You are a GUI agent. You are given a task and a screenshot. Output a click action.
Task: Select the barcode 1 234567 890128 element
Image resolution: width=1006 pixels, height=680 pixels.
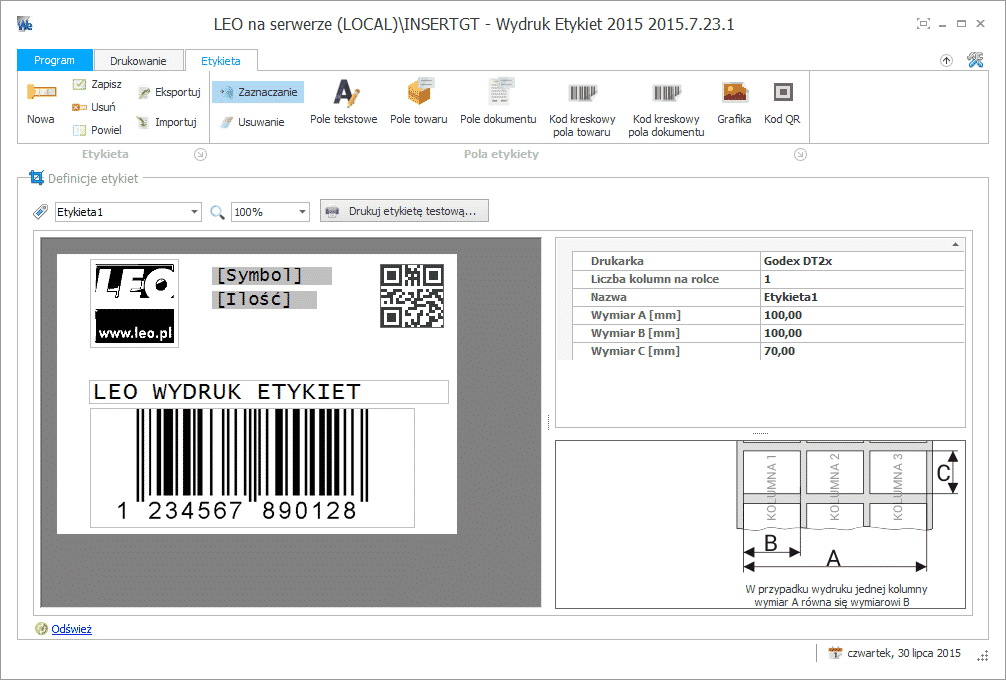click(x=252, y=468)
